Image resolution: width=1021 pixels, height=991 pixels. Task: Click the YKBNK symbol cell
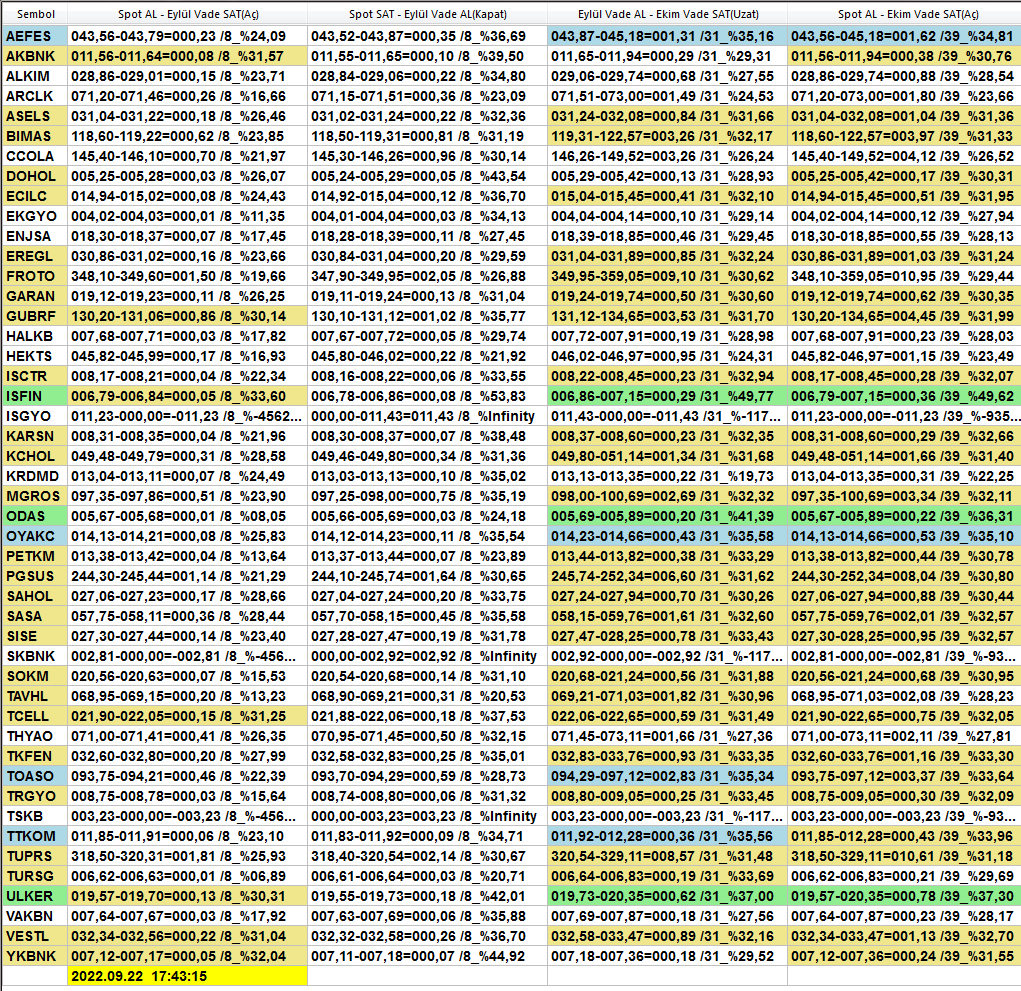tap(35, 957)
